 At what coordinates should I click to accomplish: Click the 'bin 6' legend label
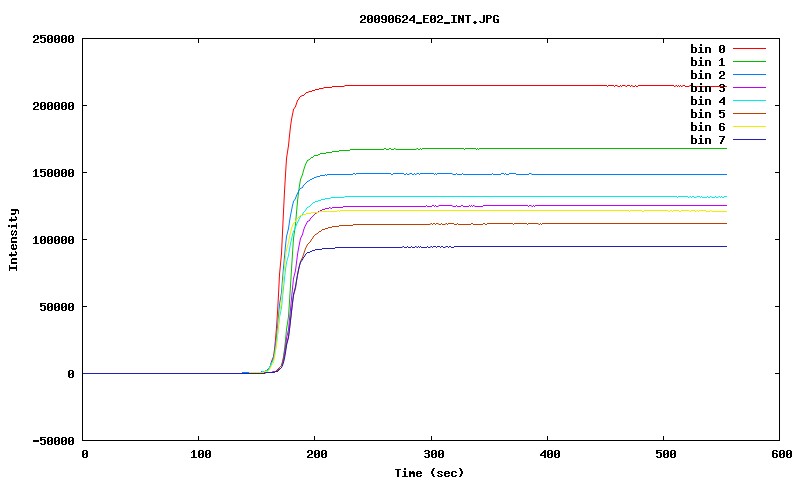708,127
